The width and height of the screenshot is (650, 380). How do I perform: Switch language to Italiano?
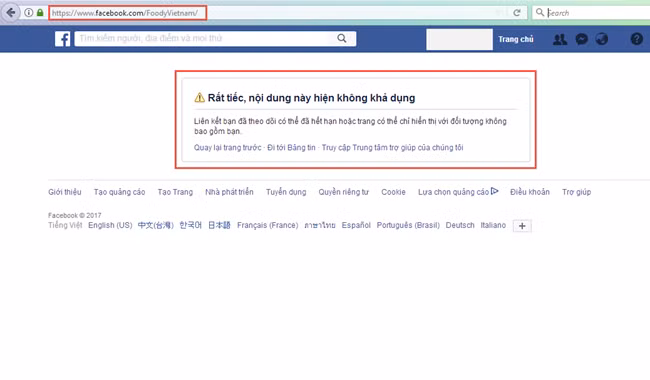493,225
